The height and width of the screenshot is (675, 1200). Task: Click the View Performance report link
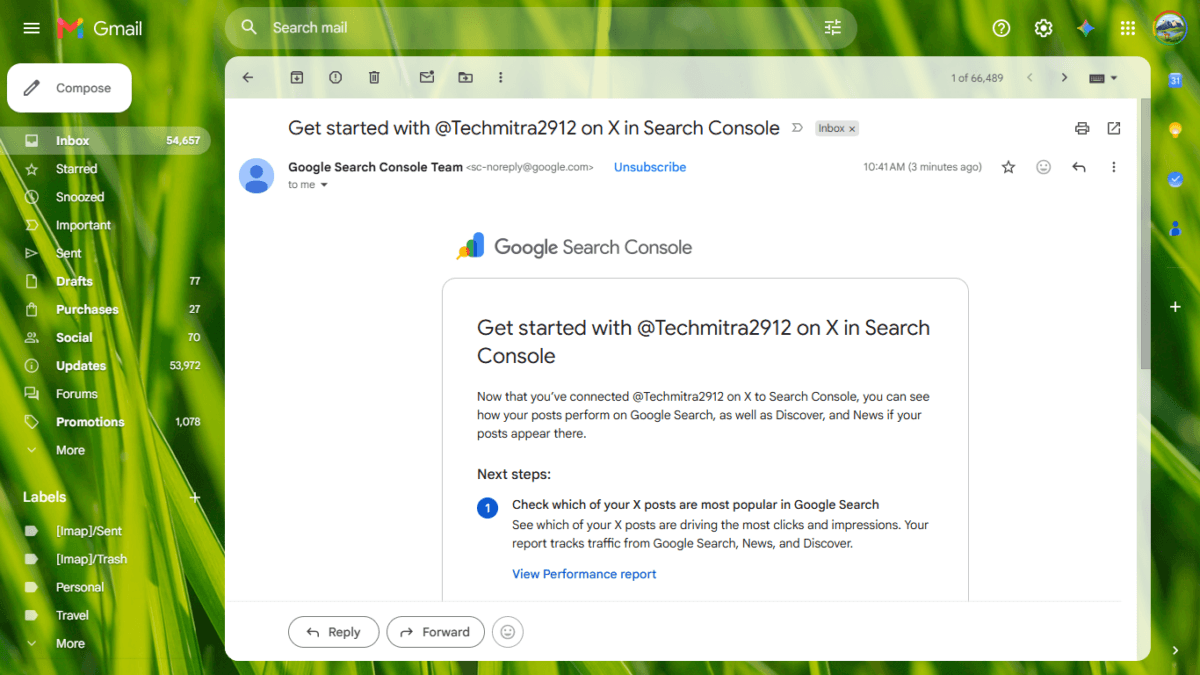(584, 574)
